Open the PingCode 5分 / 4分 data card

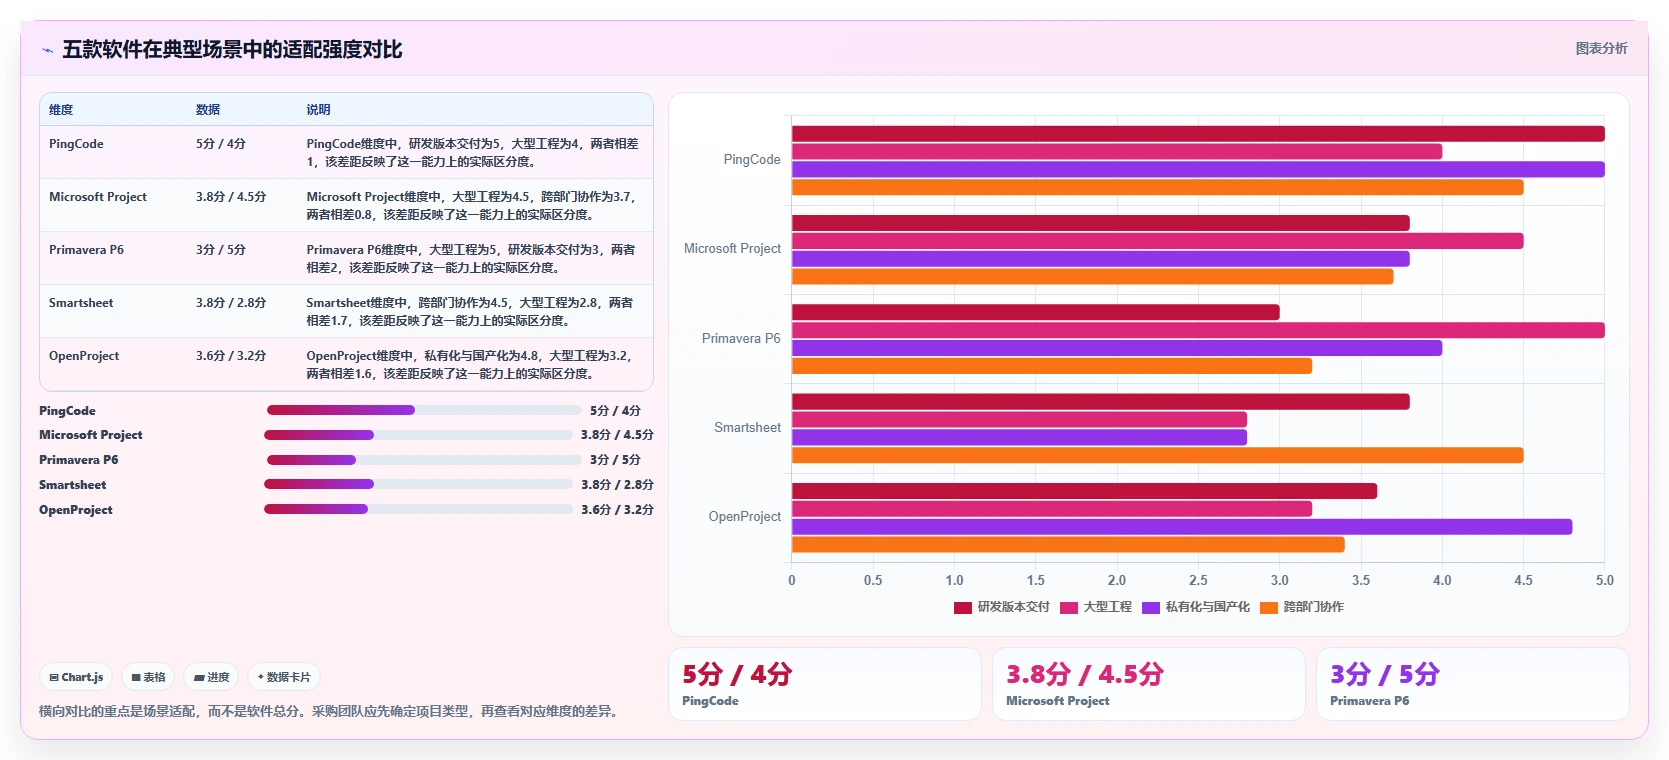825,684
